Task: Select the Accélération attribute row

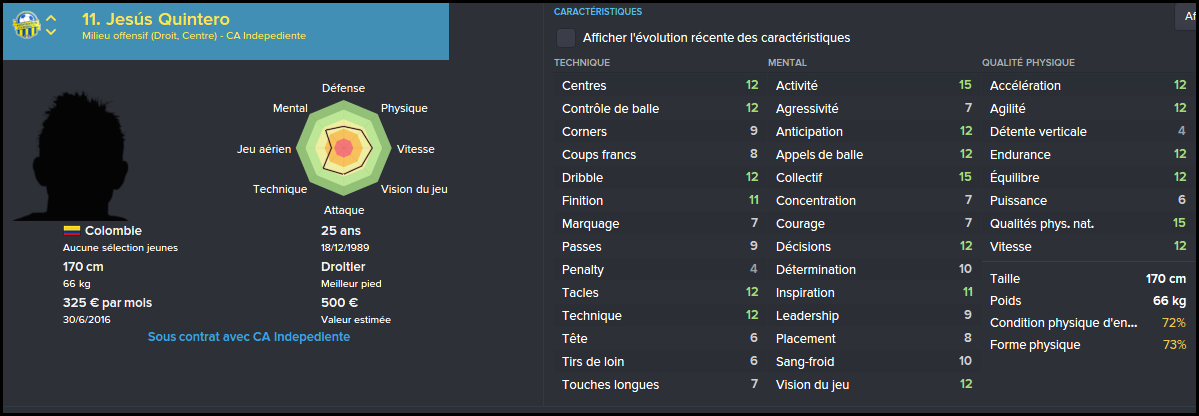Action: point(1087,86)
